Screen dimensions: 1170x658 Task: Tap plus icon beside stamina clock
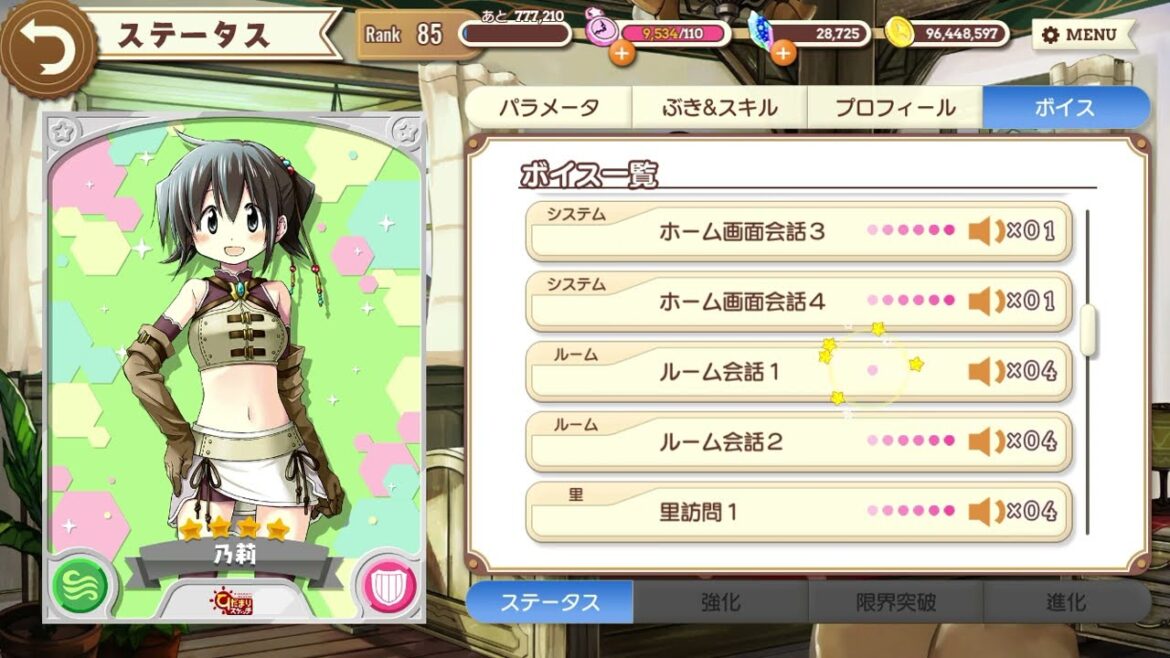[x=622, y=54]
